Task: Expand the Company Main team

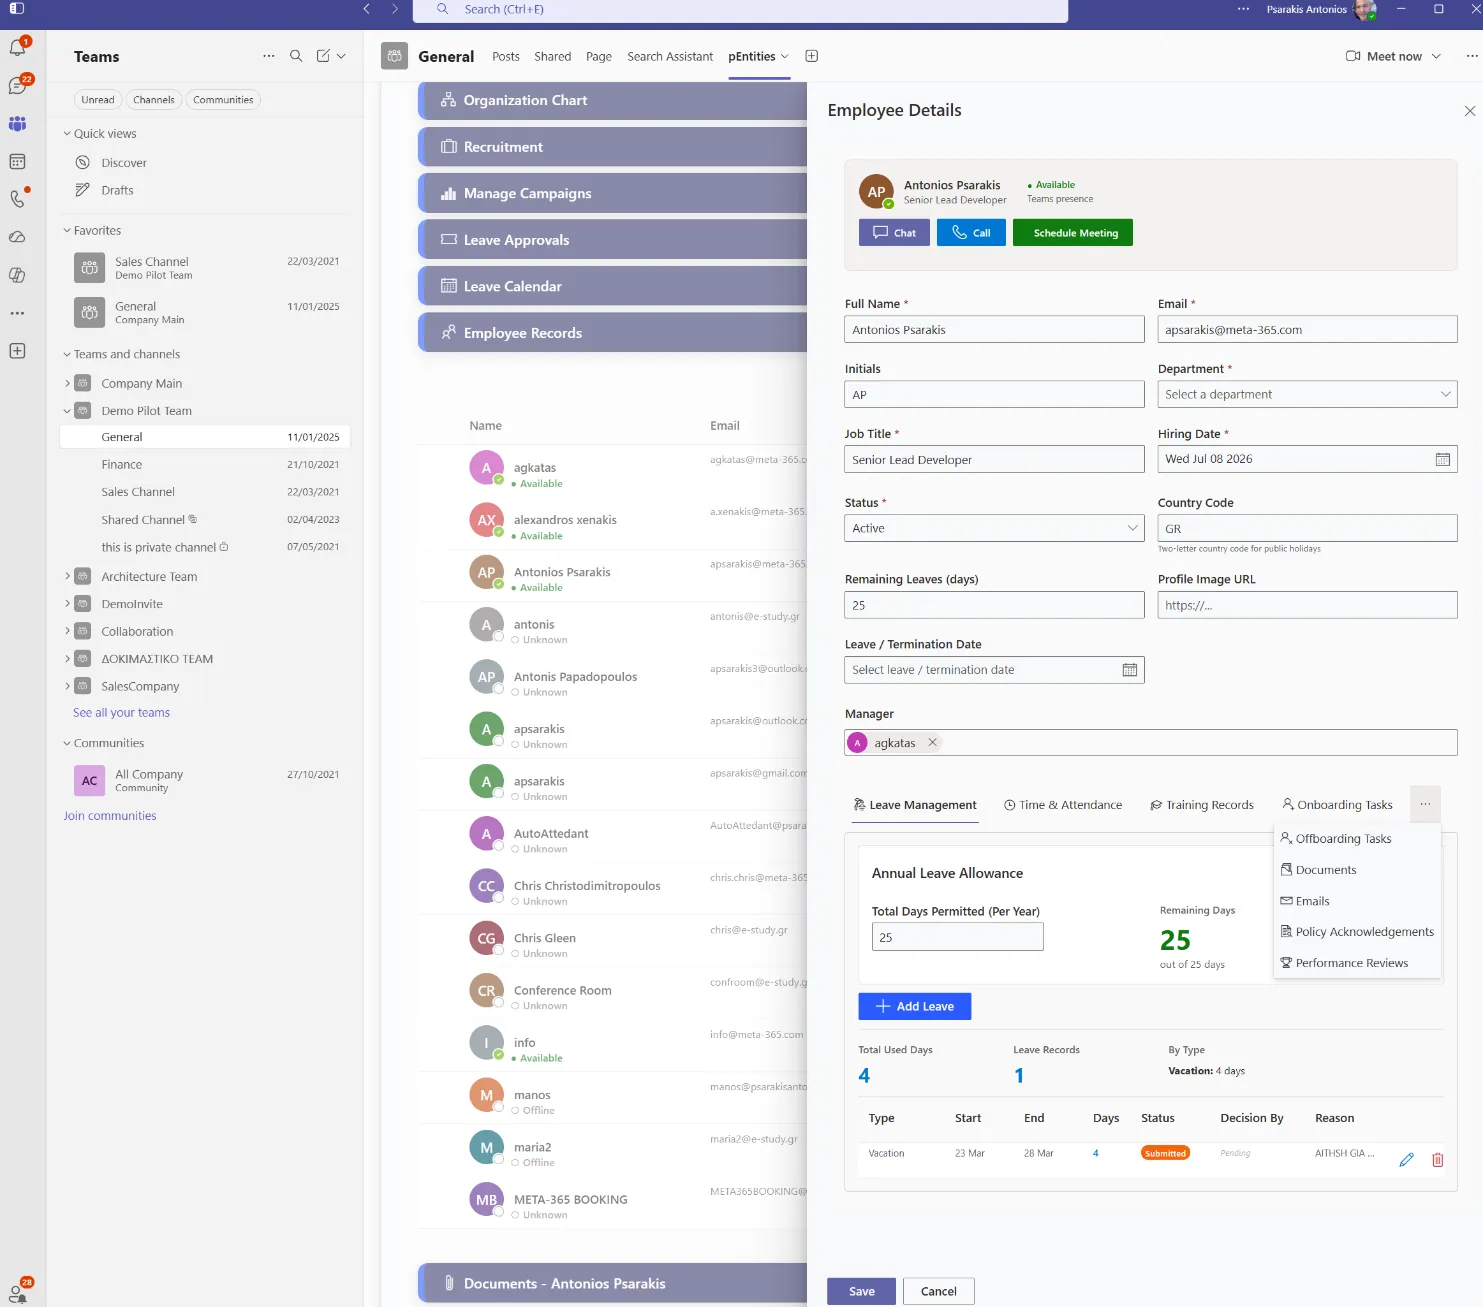Action: [x=67, y=384]
